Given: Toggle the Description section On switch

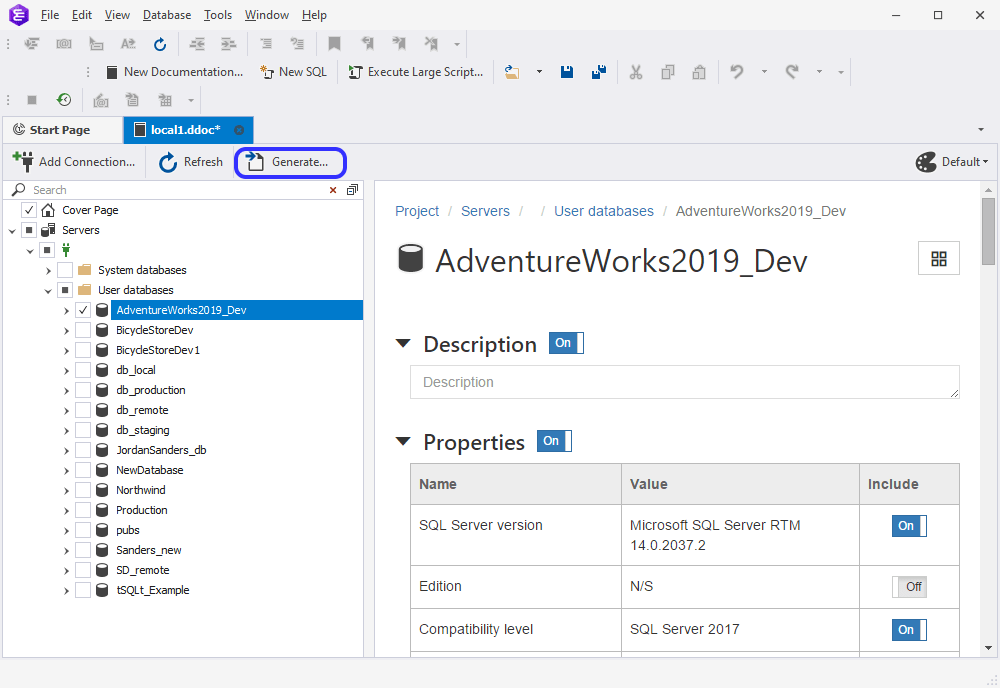Looking at the screenshot, I should coord(566,343).
